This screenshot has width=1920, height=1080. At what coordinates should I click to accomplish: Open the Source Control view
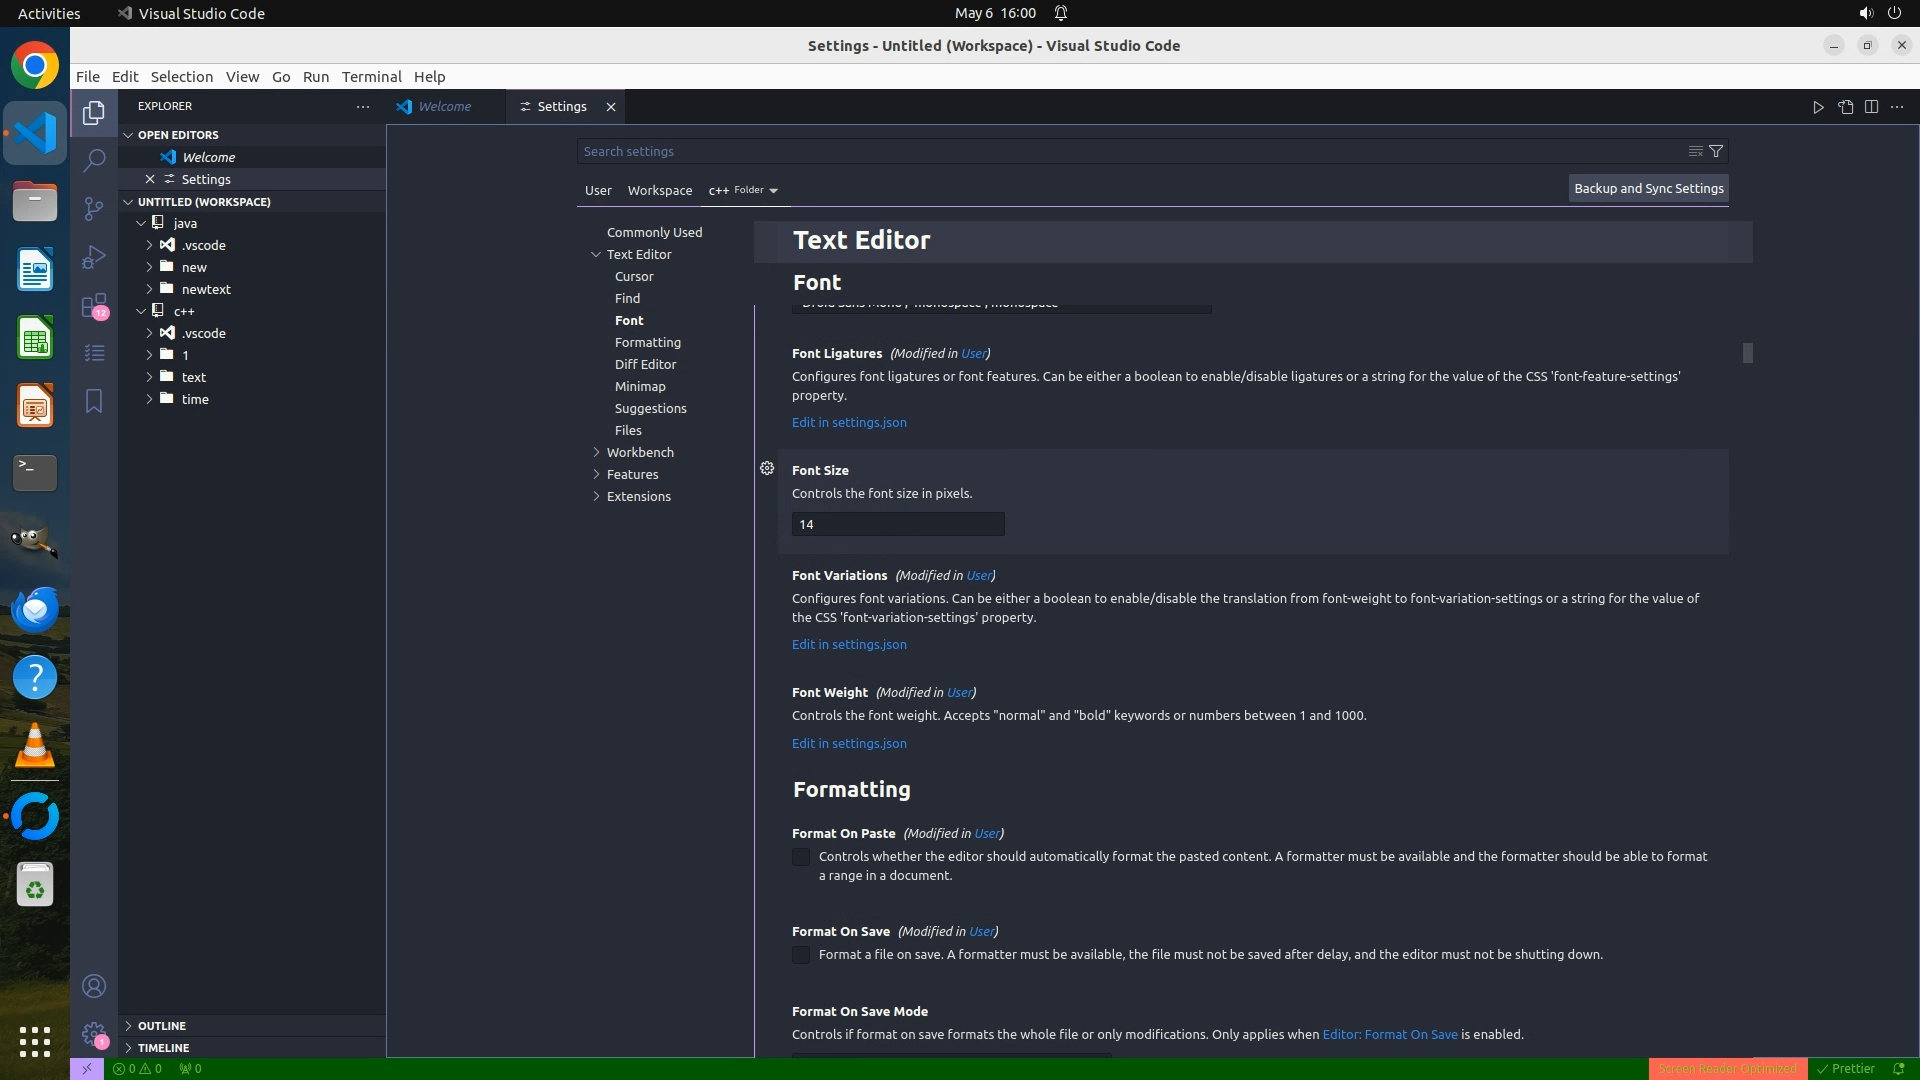[94, 208]
